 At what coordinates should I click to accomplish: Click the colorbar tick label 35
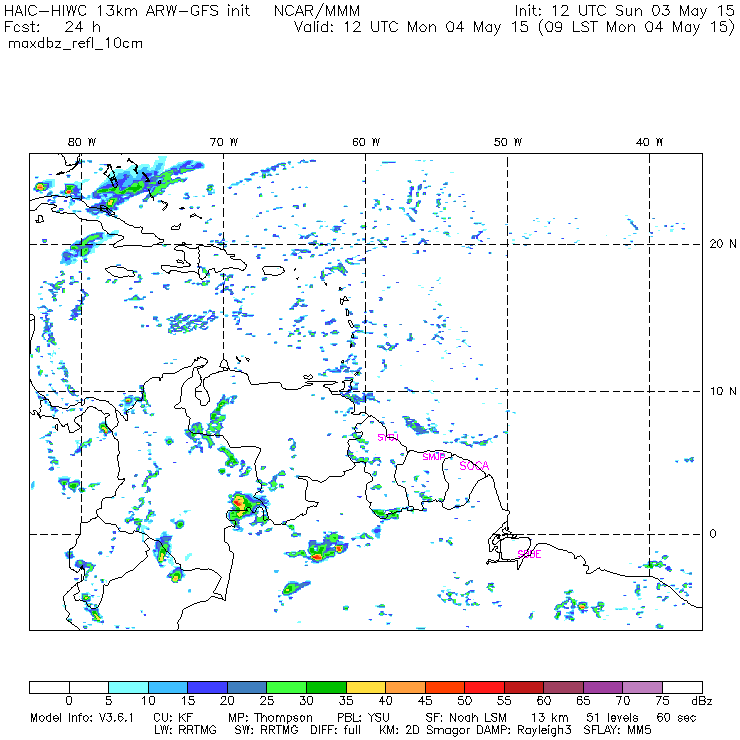point(346,701)
